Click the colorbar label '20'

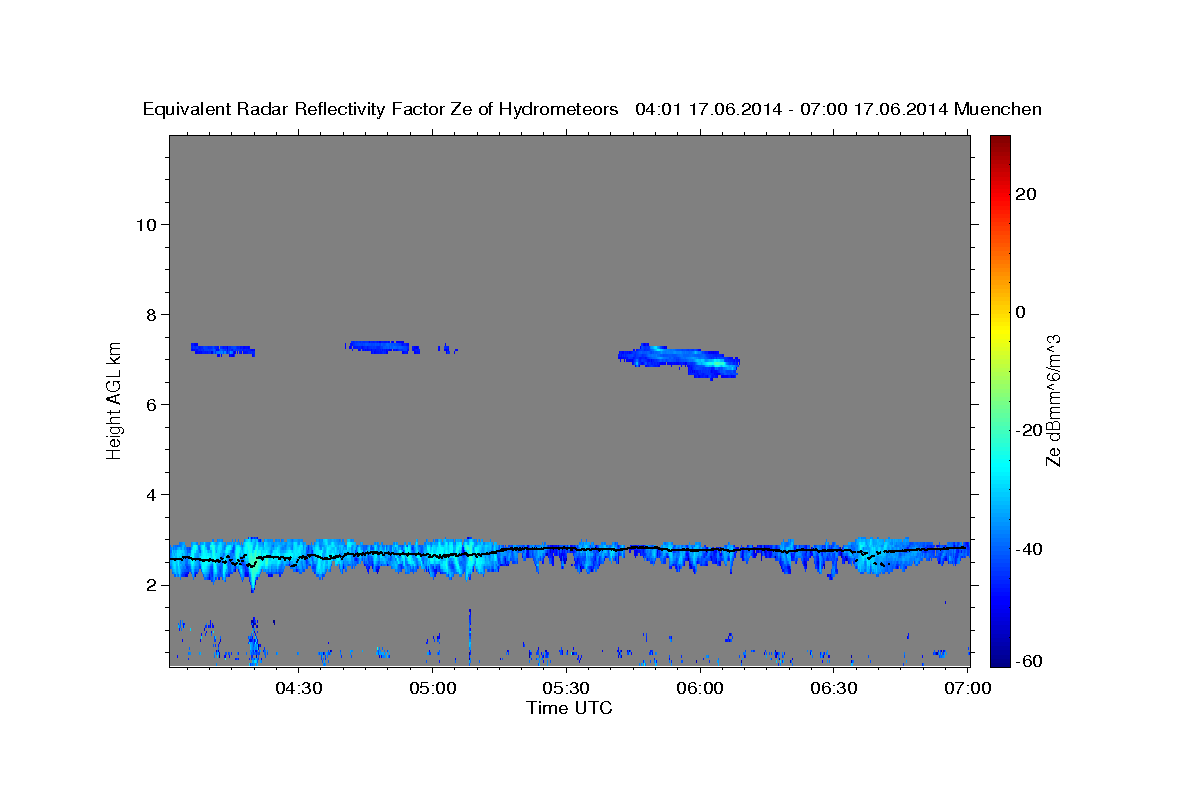pyautogui.click(x=1026, y=194)
